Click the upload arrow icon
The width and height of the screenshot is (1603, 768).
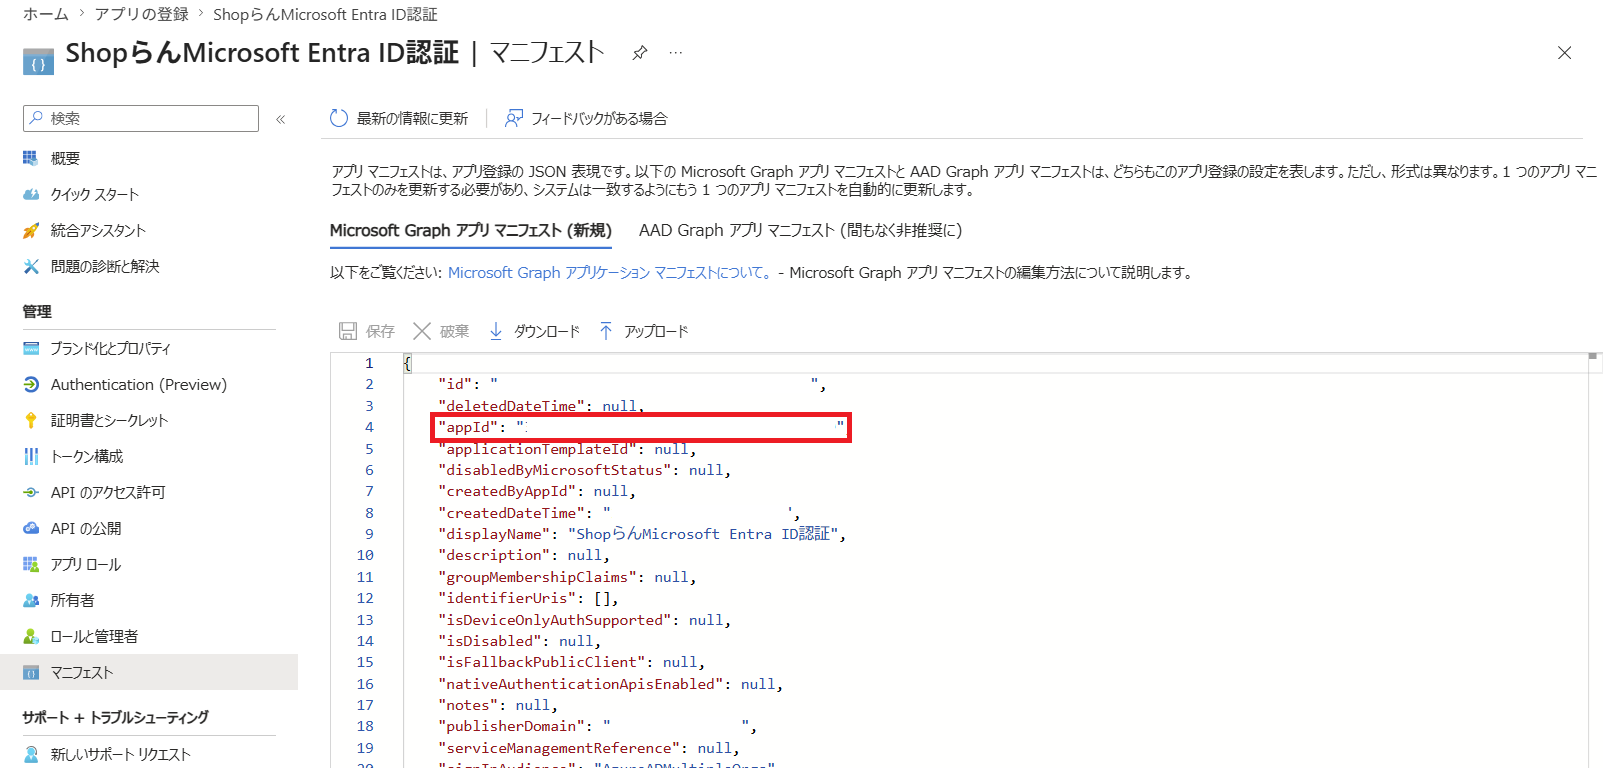click(x=606, y=331)
